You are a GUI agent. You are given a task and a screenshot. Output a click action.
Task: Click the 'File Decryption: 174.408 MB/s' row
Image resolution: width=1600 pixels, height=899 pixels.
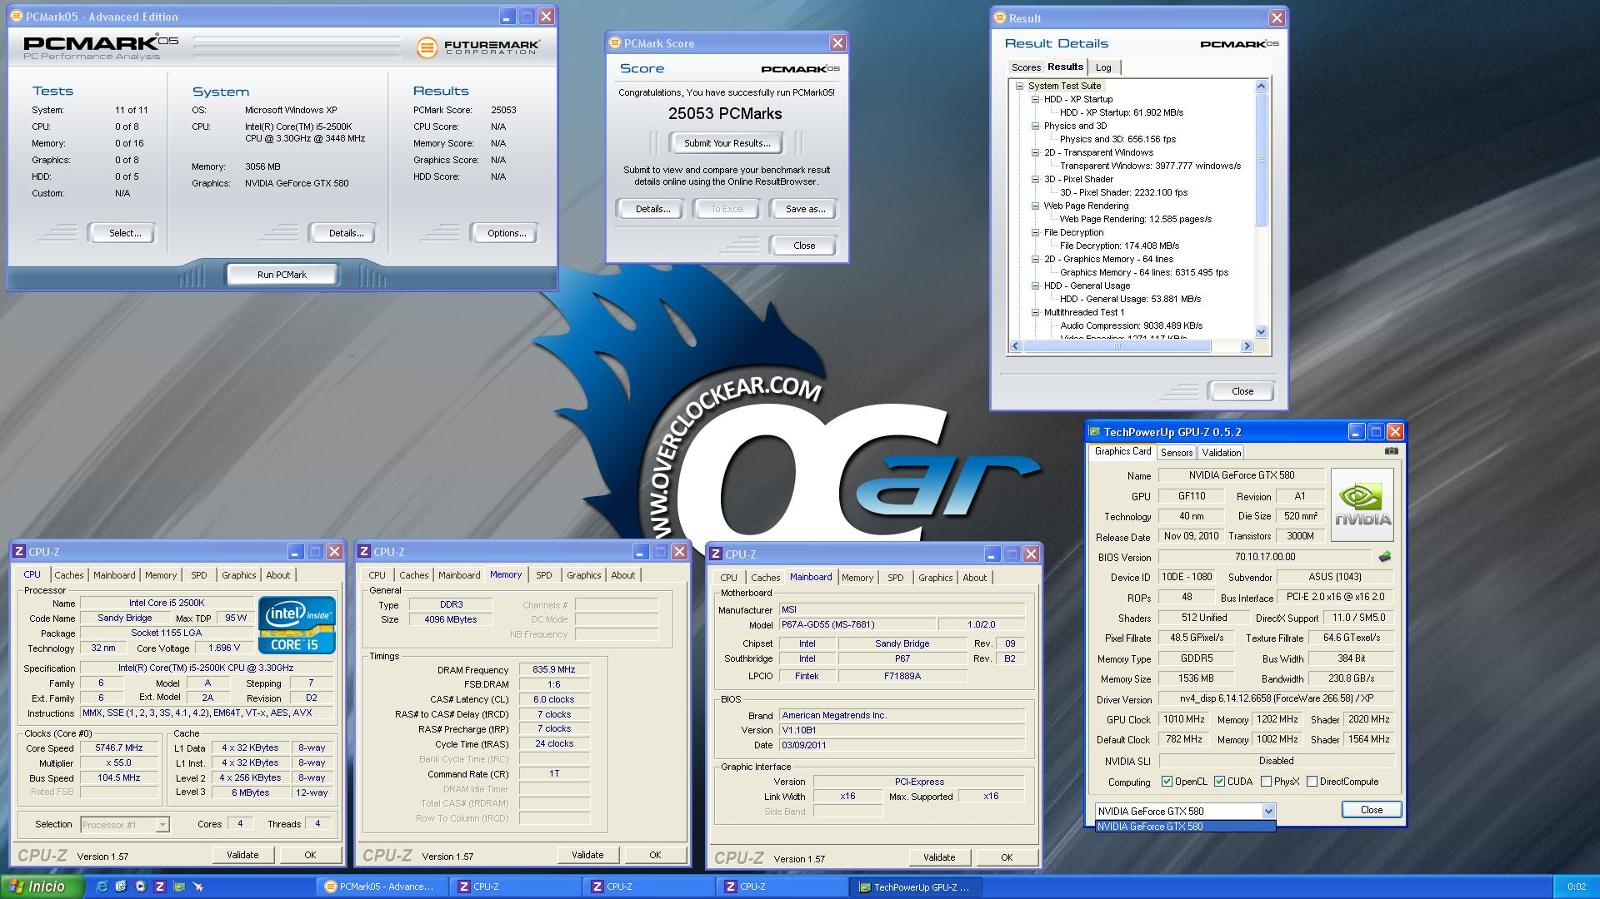pos(1119,246)
